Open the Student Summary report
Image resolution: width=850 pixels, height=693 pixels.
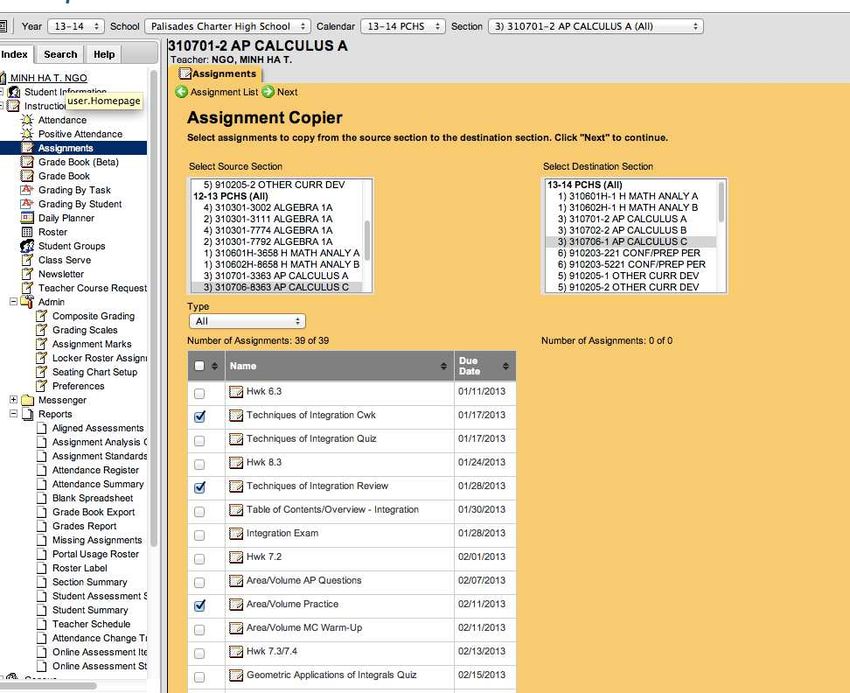90,610
